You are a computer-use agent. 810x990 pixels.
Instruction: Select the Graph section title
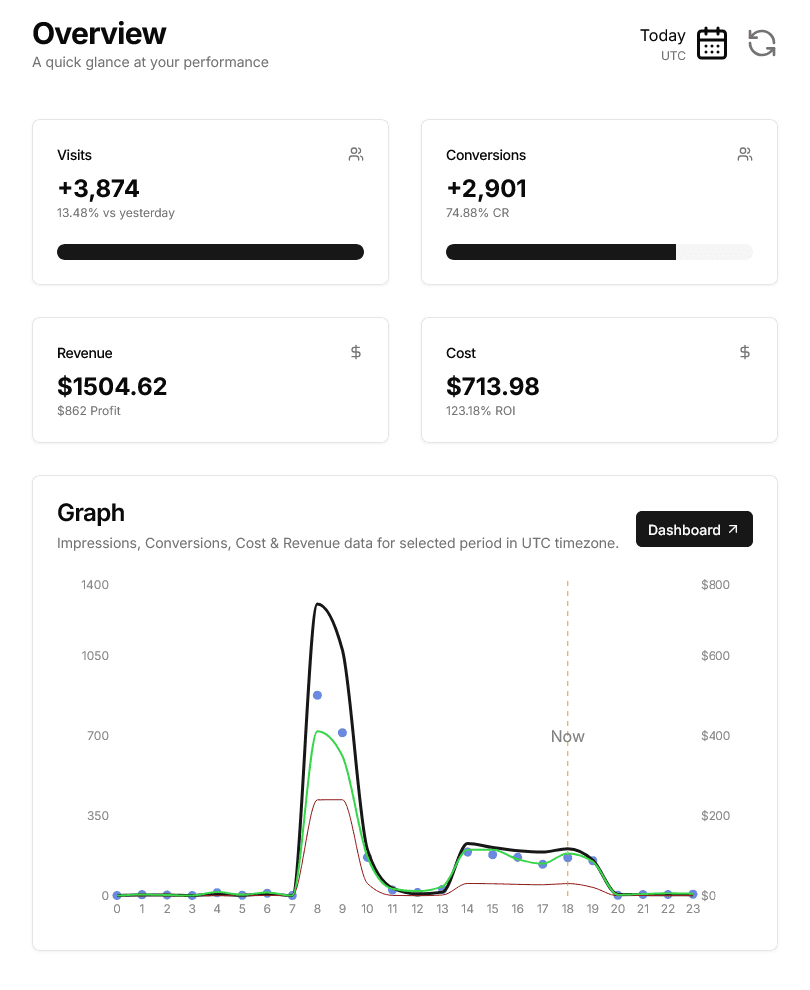coord(90,512)
